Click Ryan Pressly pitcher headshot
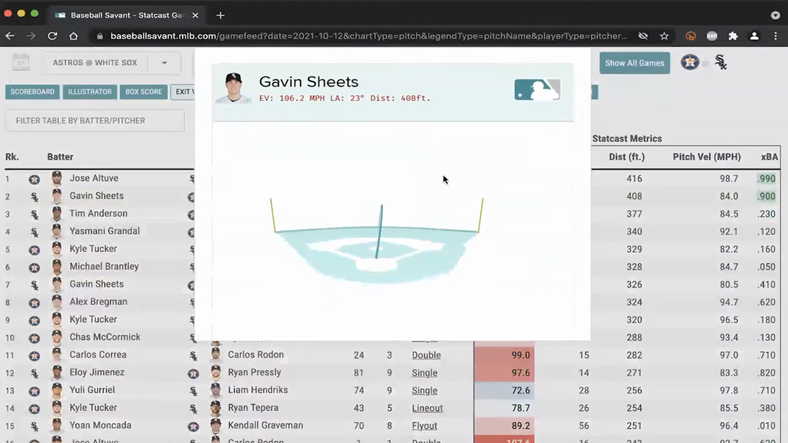 coord(216,372)
